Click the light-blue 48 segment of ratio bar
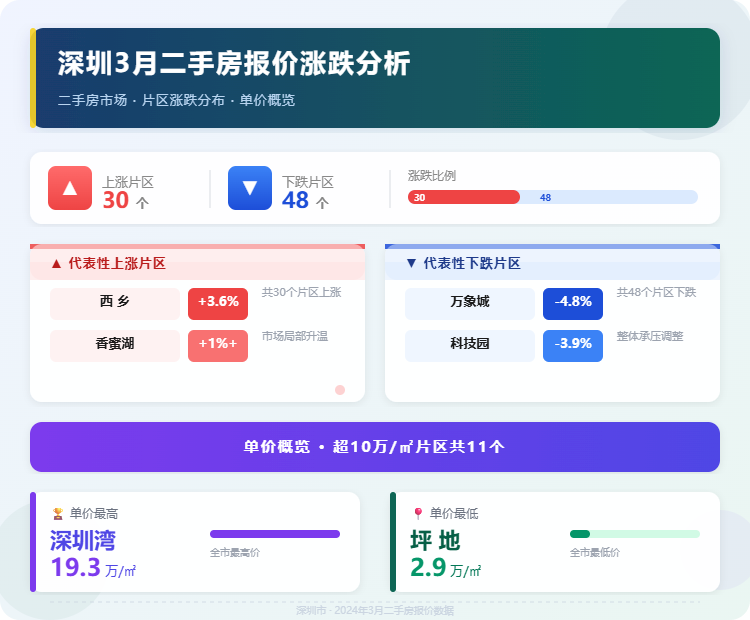Viewport: 750px width, 620px height. [x=609, y=197]
